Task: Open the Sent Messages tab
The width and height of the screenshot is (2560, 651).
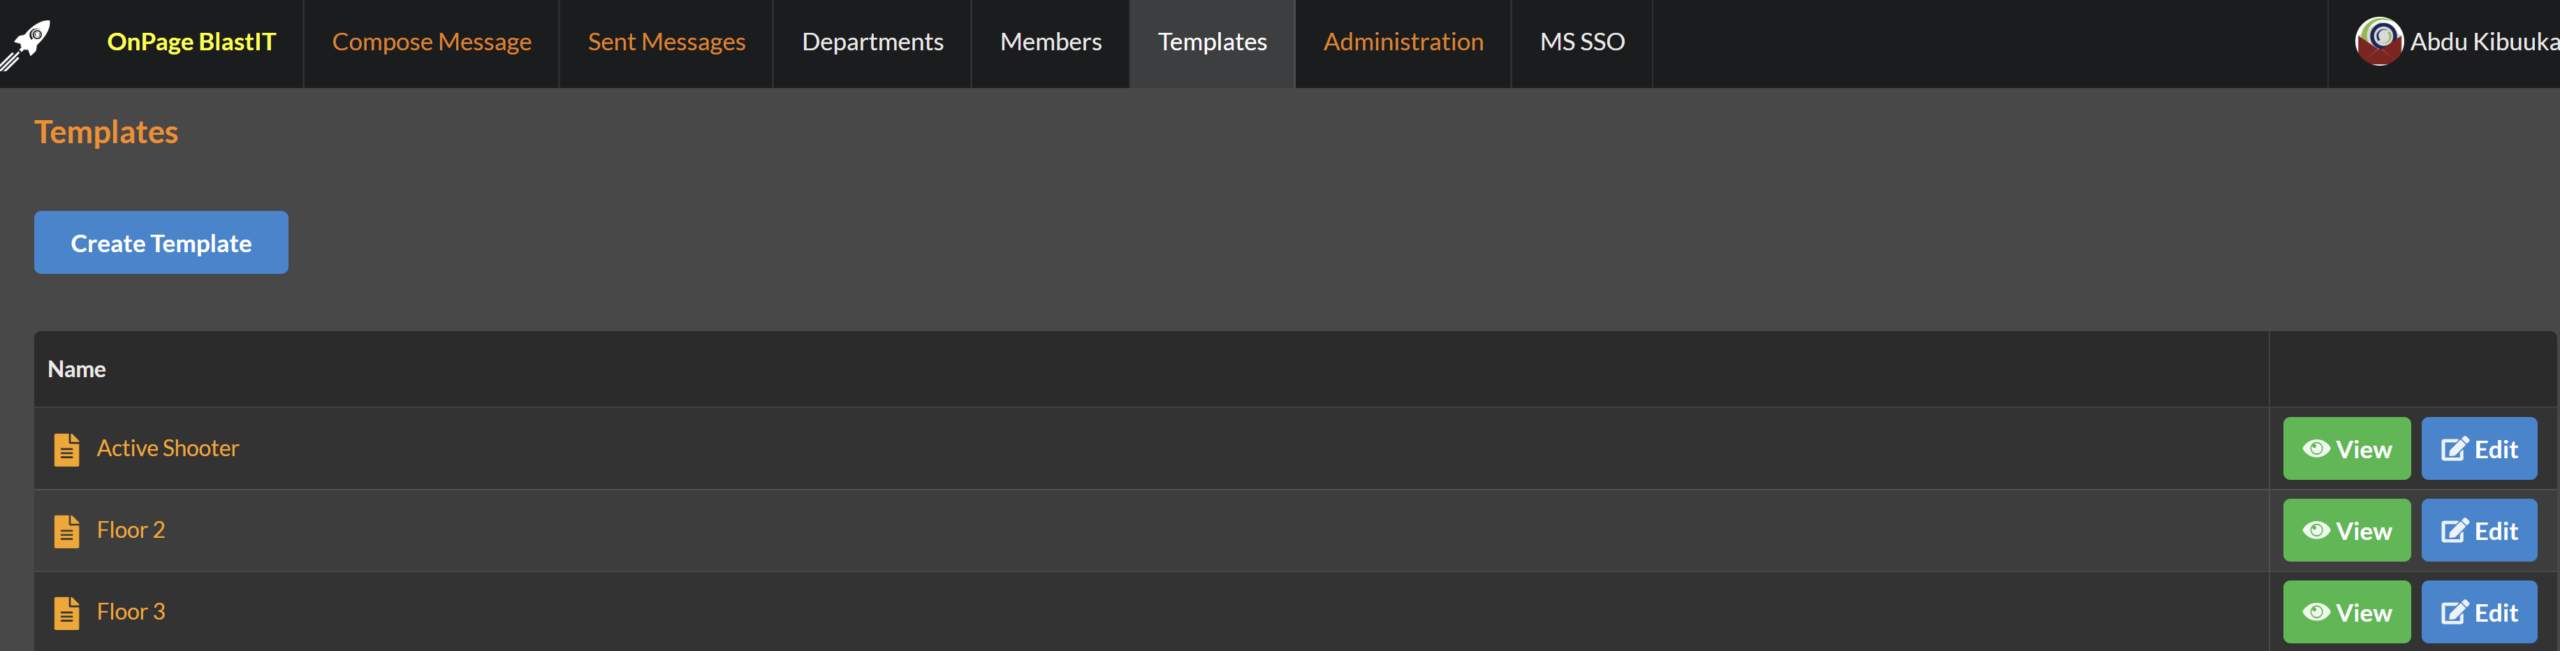Action: (x=666, y=42)
